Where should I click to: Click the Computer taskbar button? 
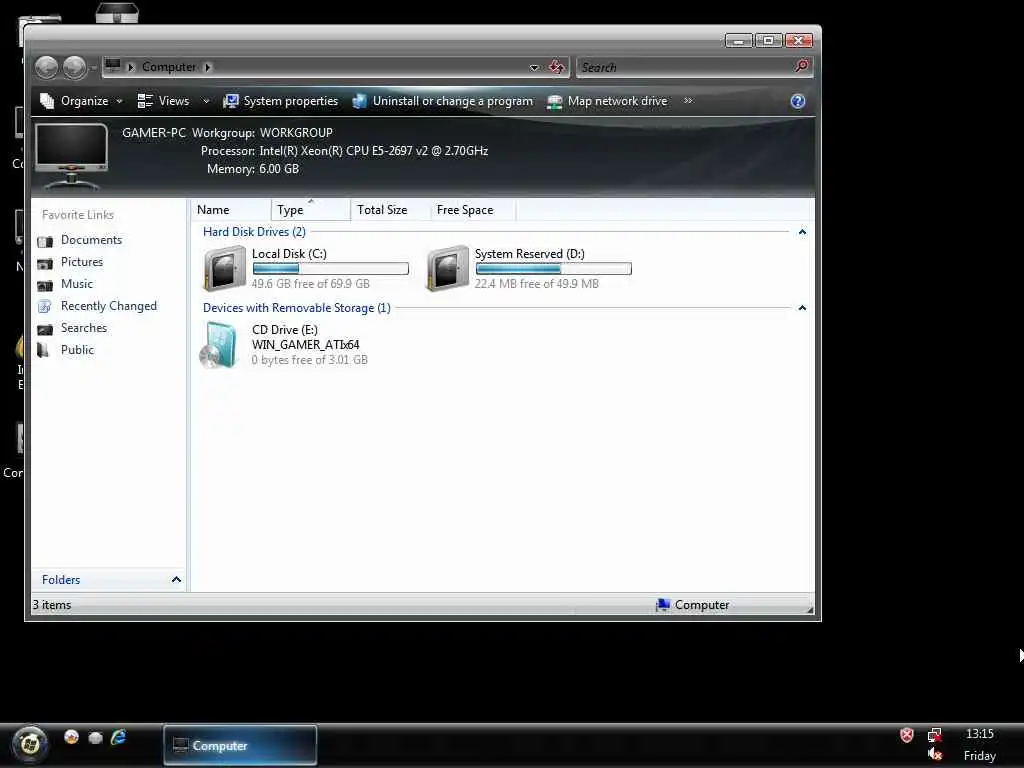click(240, 745)
